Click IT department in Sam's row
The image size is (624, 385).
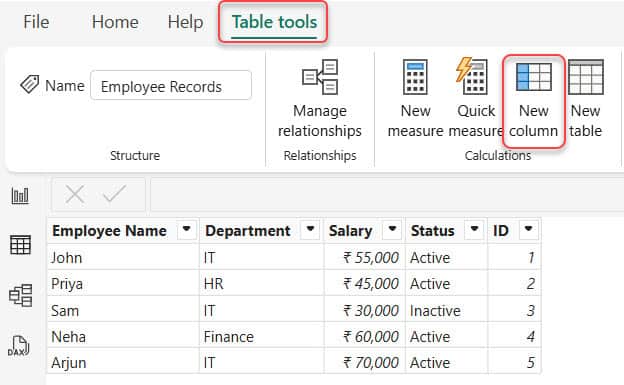point(262,310)
